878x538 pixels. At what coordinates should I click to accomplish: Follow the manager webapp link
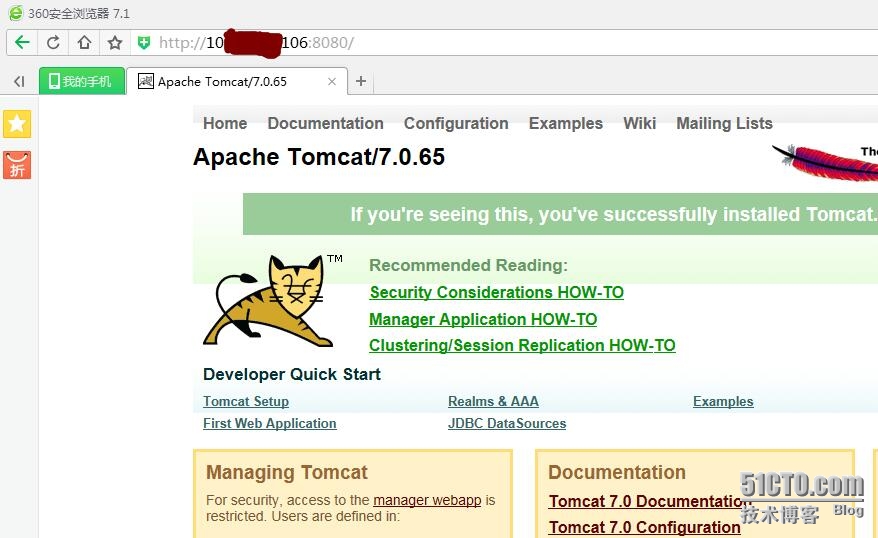[427, 500]
